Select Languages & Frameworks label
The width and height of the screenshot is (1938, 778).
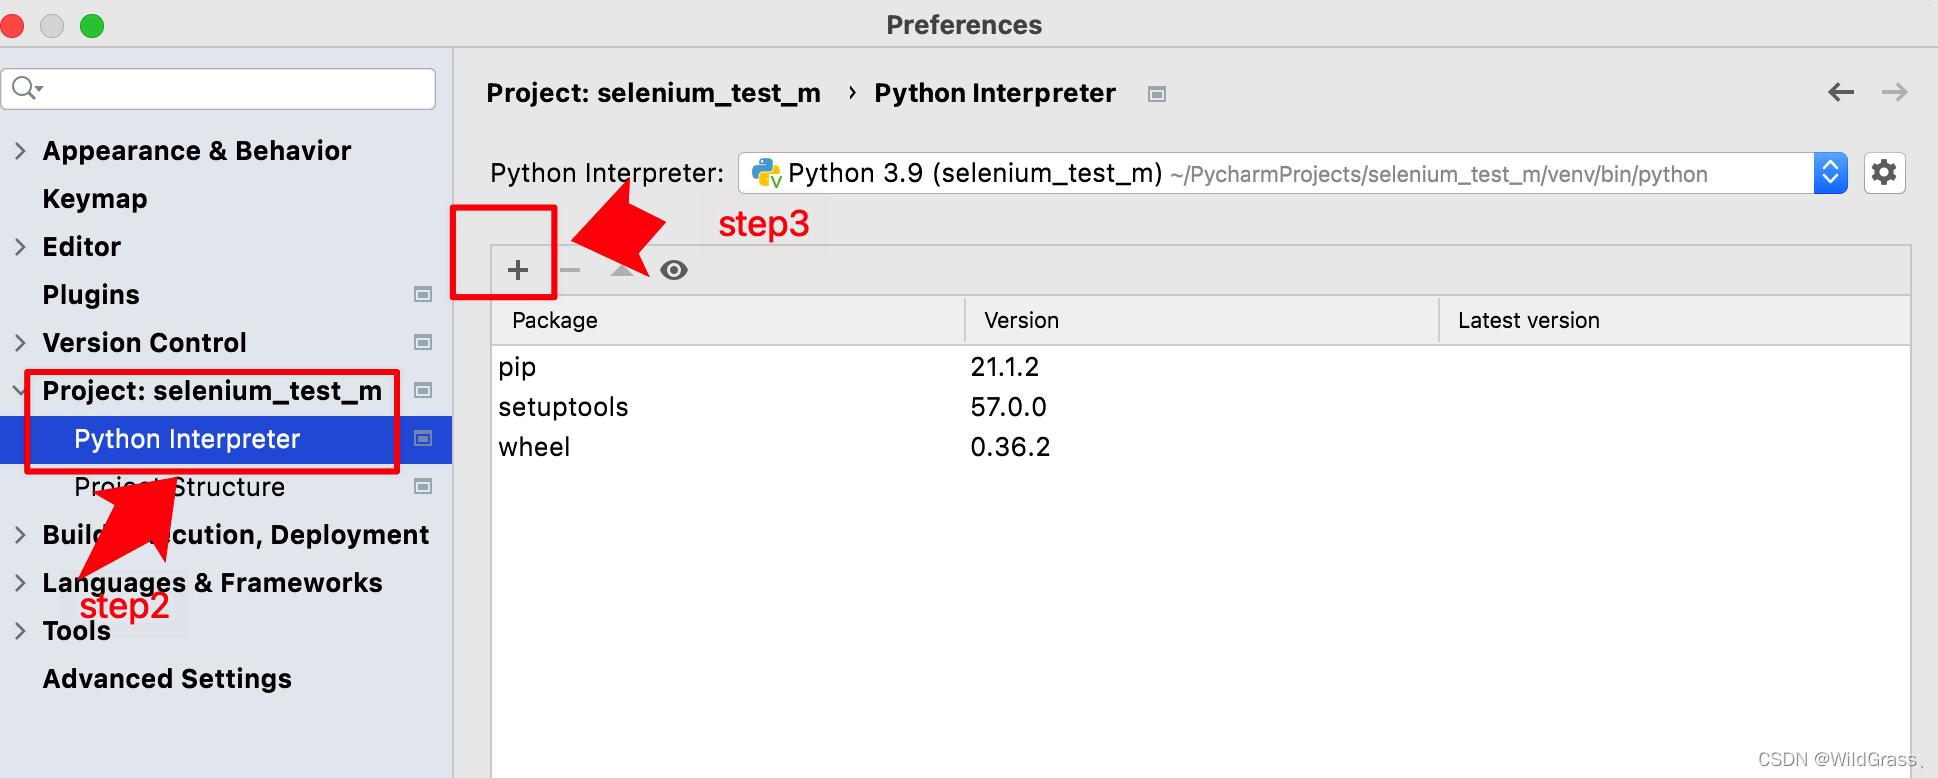click(x=212, y=583)
